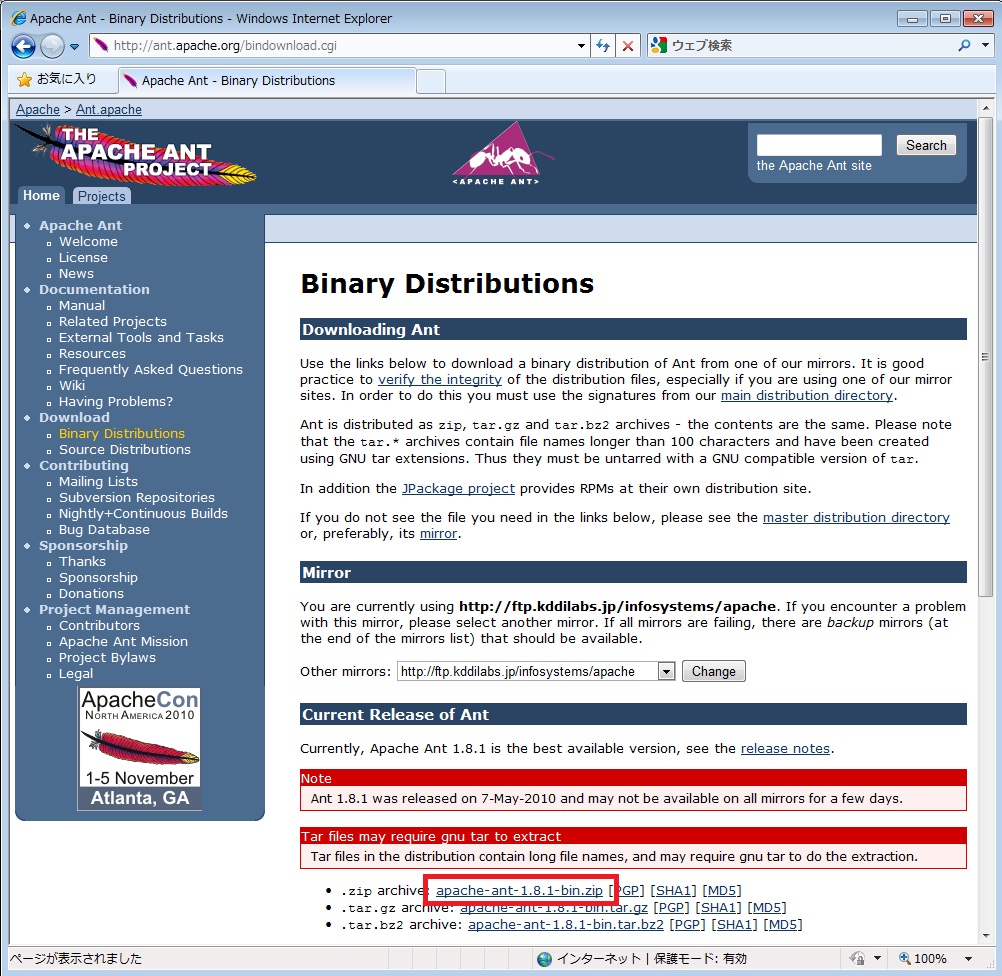1002x976 pixels.
Task: Open Having Problems? sidebar link
Action: [116, 401]
